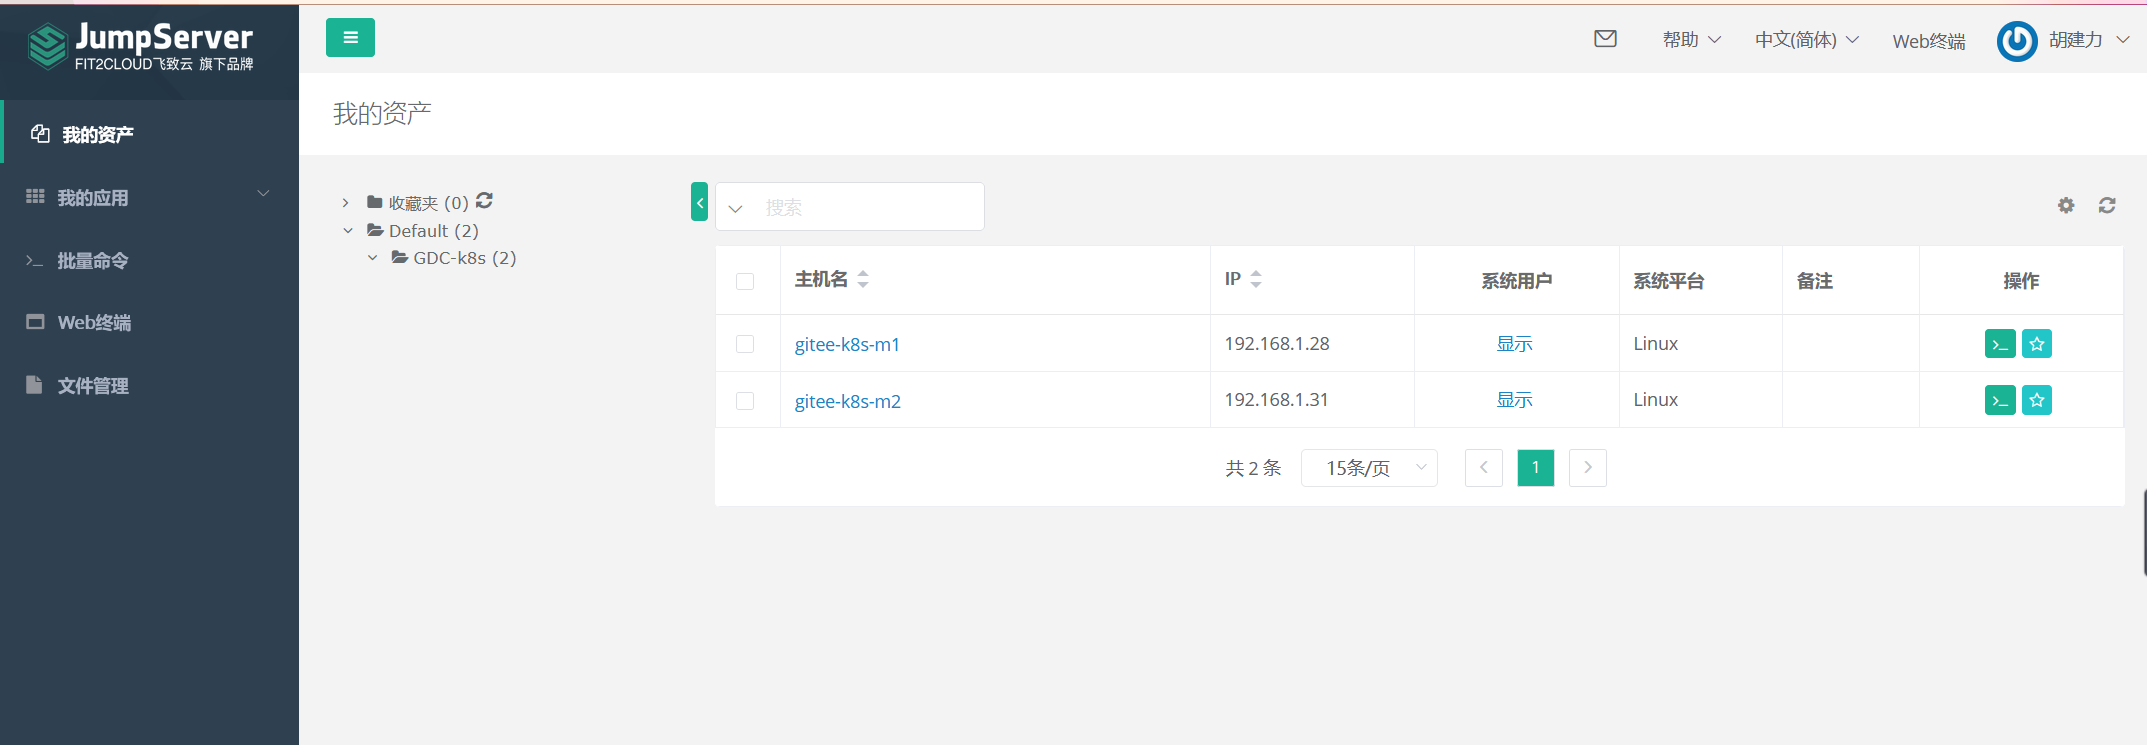Favorite the gitee-k8s-m2 asset with star
This screenshot has height=745, width=2147.
[2037, 400]
